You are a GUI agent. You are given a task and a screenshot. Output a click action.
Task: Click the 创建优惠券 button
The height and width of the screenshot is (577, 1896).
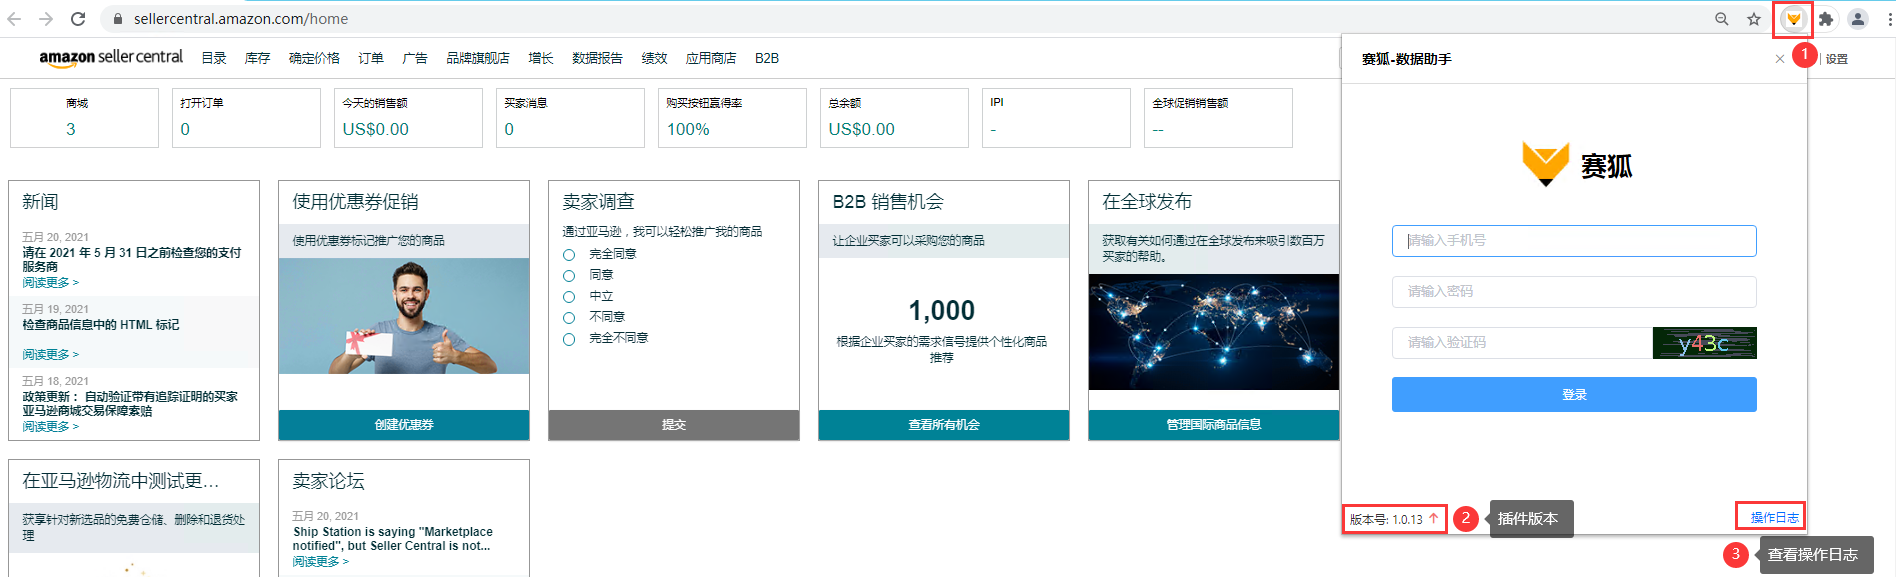click(404, 425)
